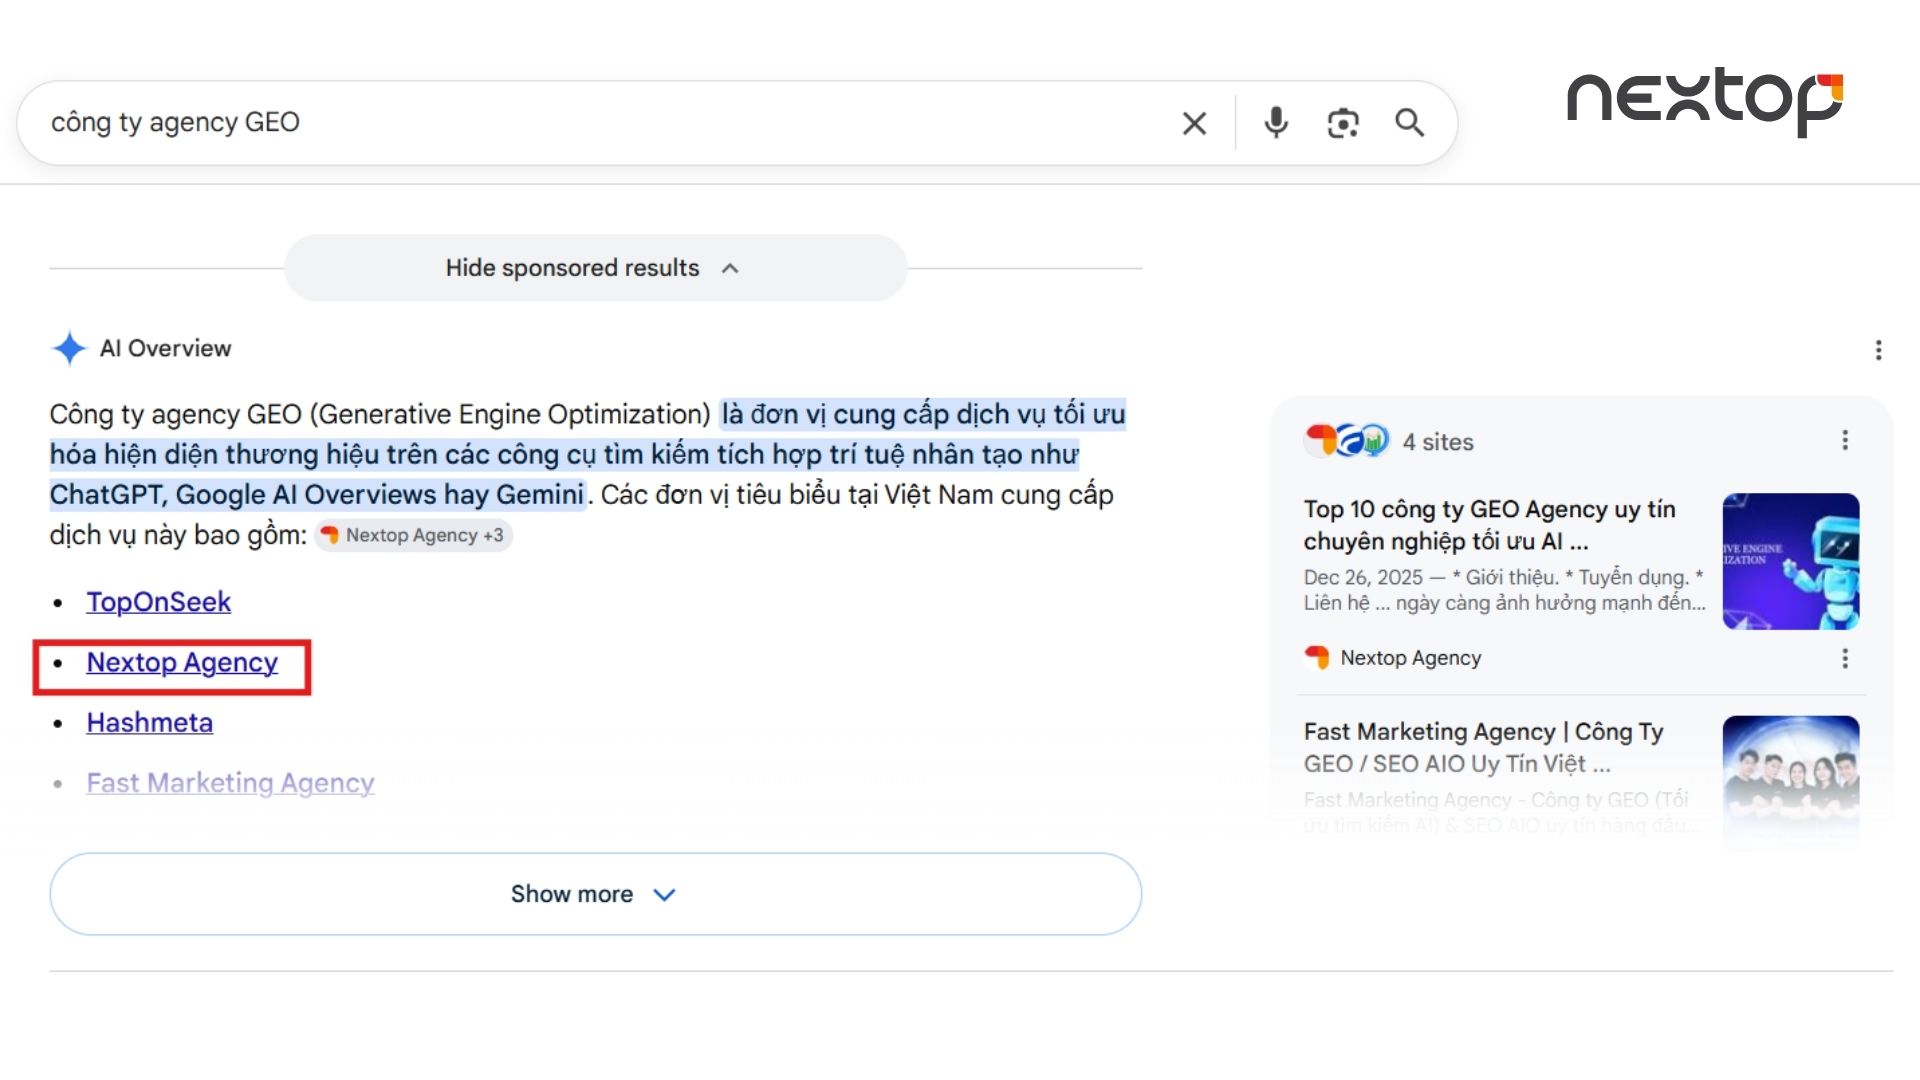Screen dimensions: 1920x1080
Task: Click the chevron arrow on Show more button
Action: [665, 894]
